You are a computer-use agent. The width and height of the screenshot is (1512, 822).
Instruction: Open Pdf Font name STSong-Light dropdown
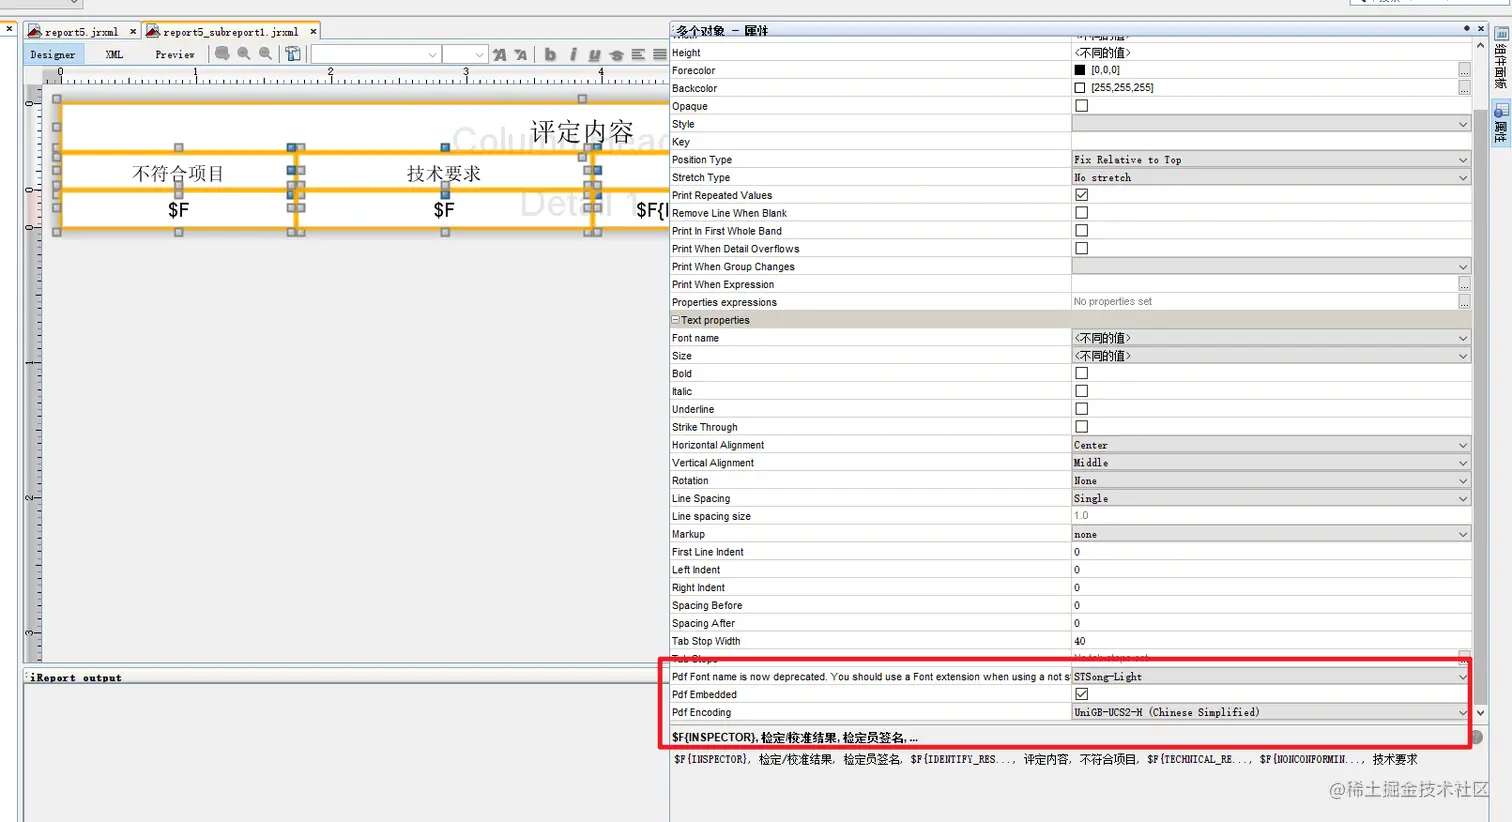[x=1271, y=677]
